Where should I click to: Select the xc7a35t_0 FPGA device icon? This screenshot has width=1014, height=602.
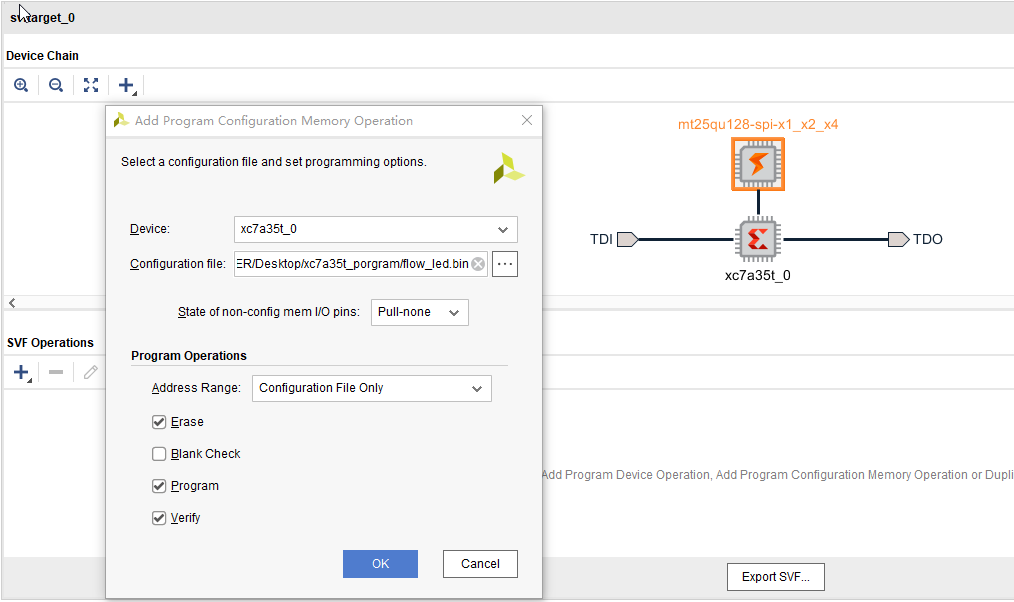click(x=758, y=239)
